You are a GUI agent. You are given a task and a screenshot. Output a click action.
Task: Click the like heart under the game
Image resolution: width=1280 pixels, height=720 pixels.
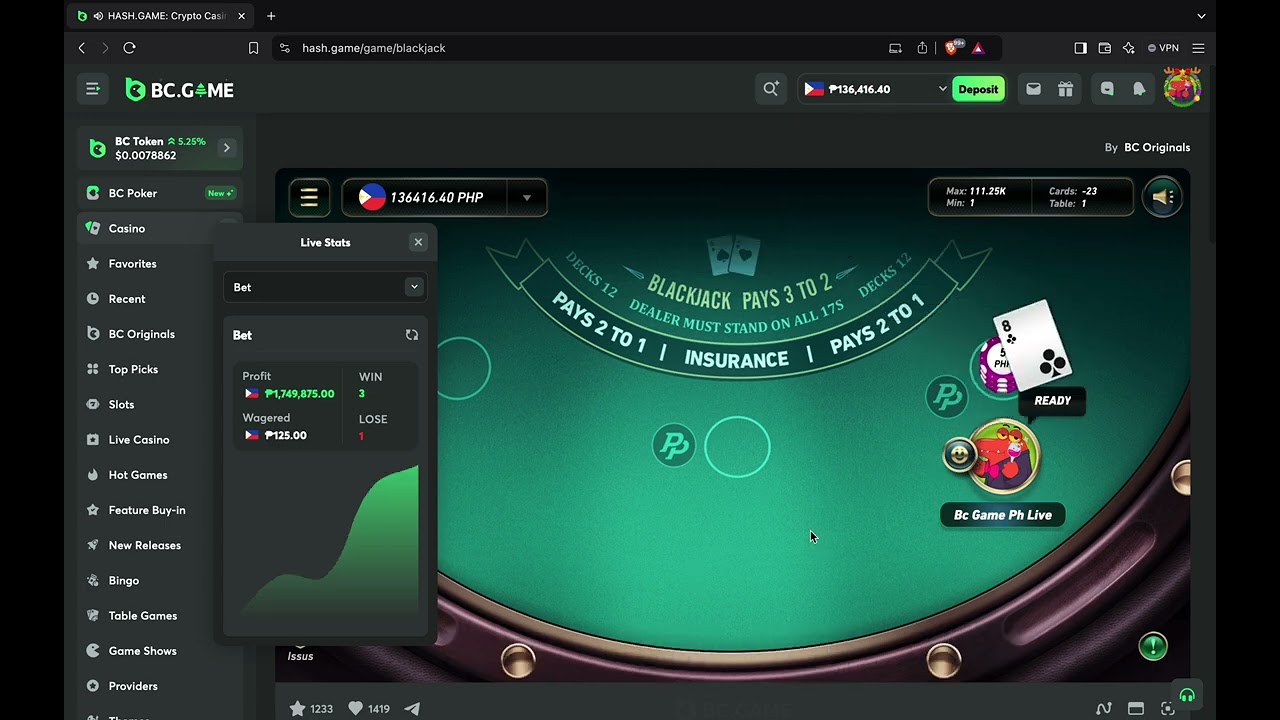[x=355, y=708]
